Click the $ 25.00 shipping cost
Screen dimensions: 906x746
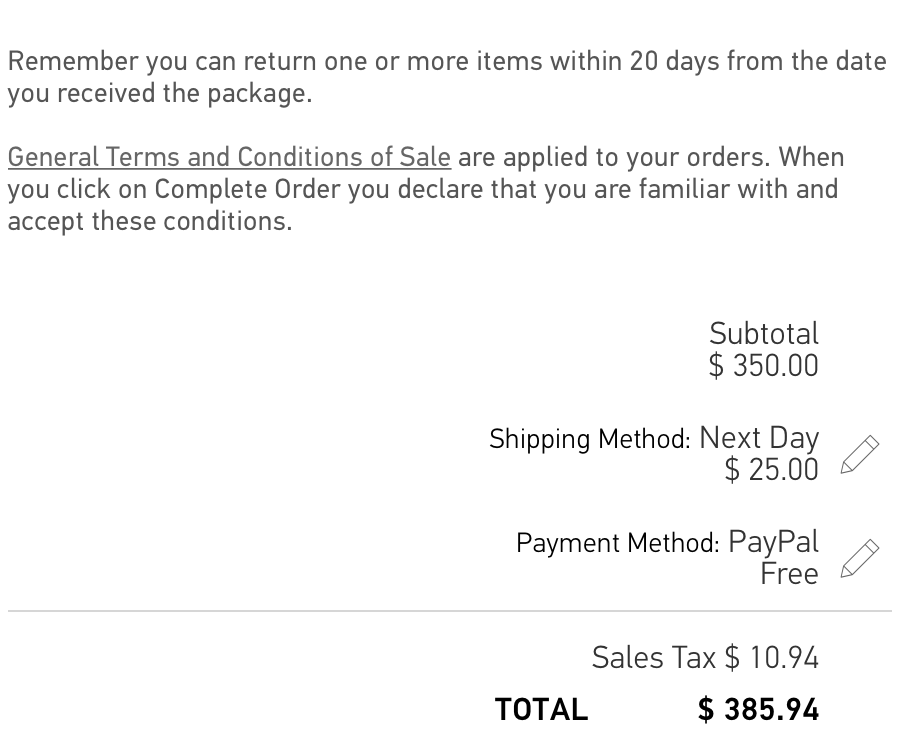[x=771, y=470]
